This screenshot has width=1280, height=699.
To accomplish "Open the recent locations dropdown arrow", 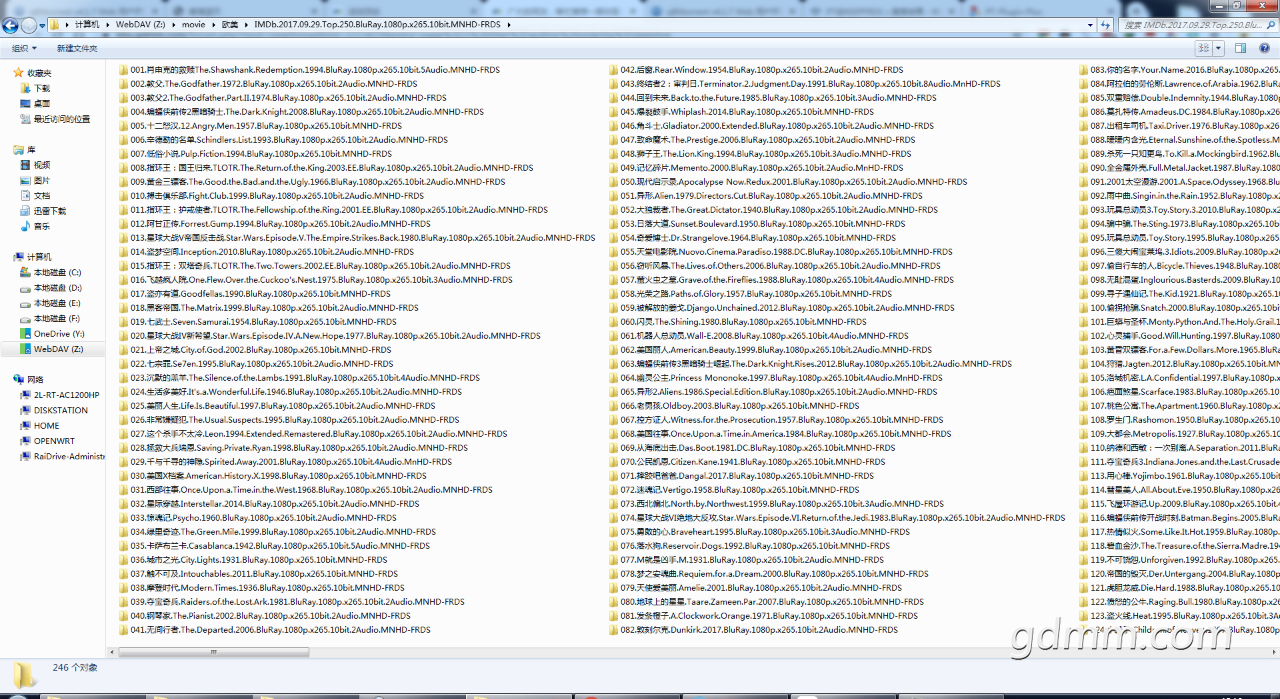I will (42, 25).
